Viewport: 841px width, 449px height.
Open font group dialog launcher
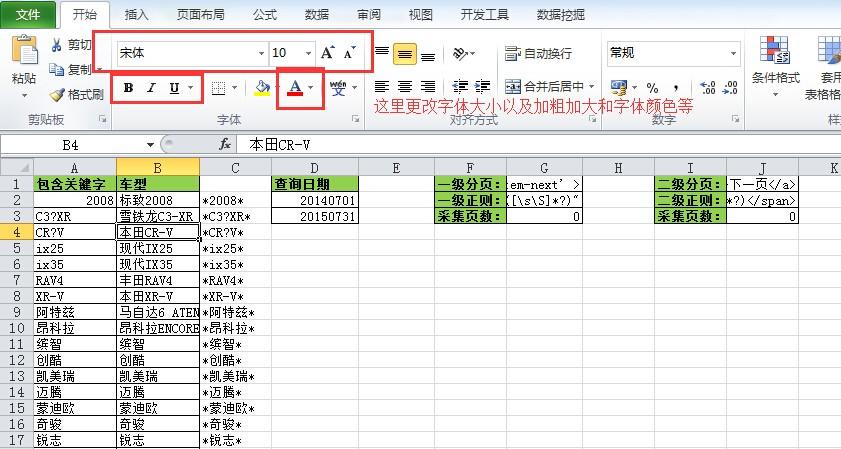coord(355,119)
